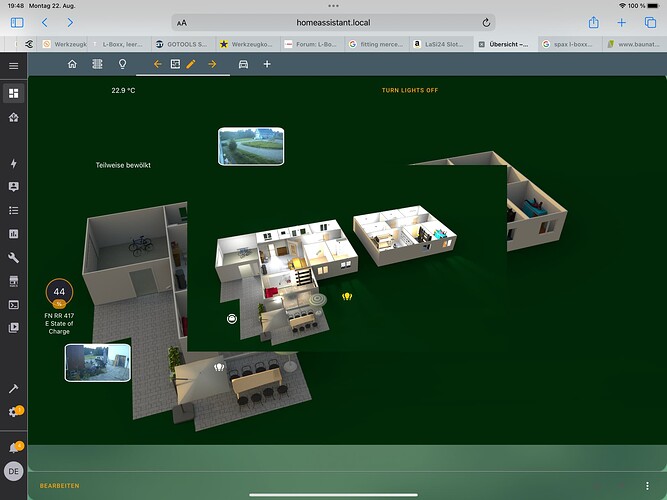
Task: Open Energy lightning bolt in sidebar
Action: [x=14, y=163]
